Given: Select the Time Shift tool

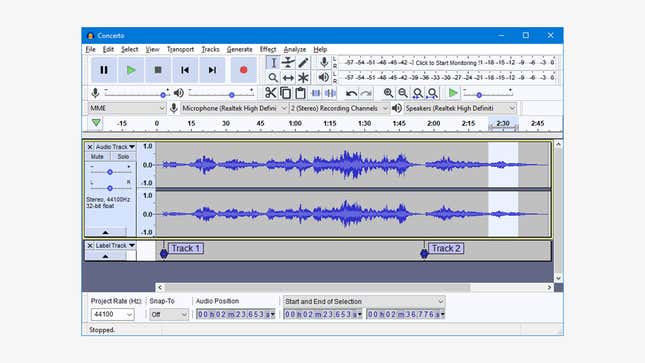Looking at the screenshot, I should coord(288,77).
